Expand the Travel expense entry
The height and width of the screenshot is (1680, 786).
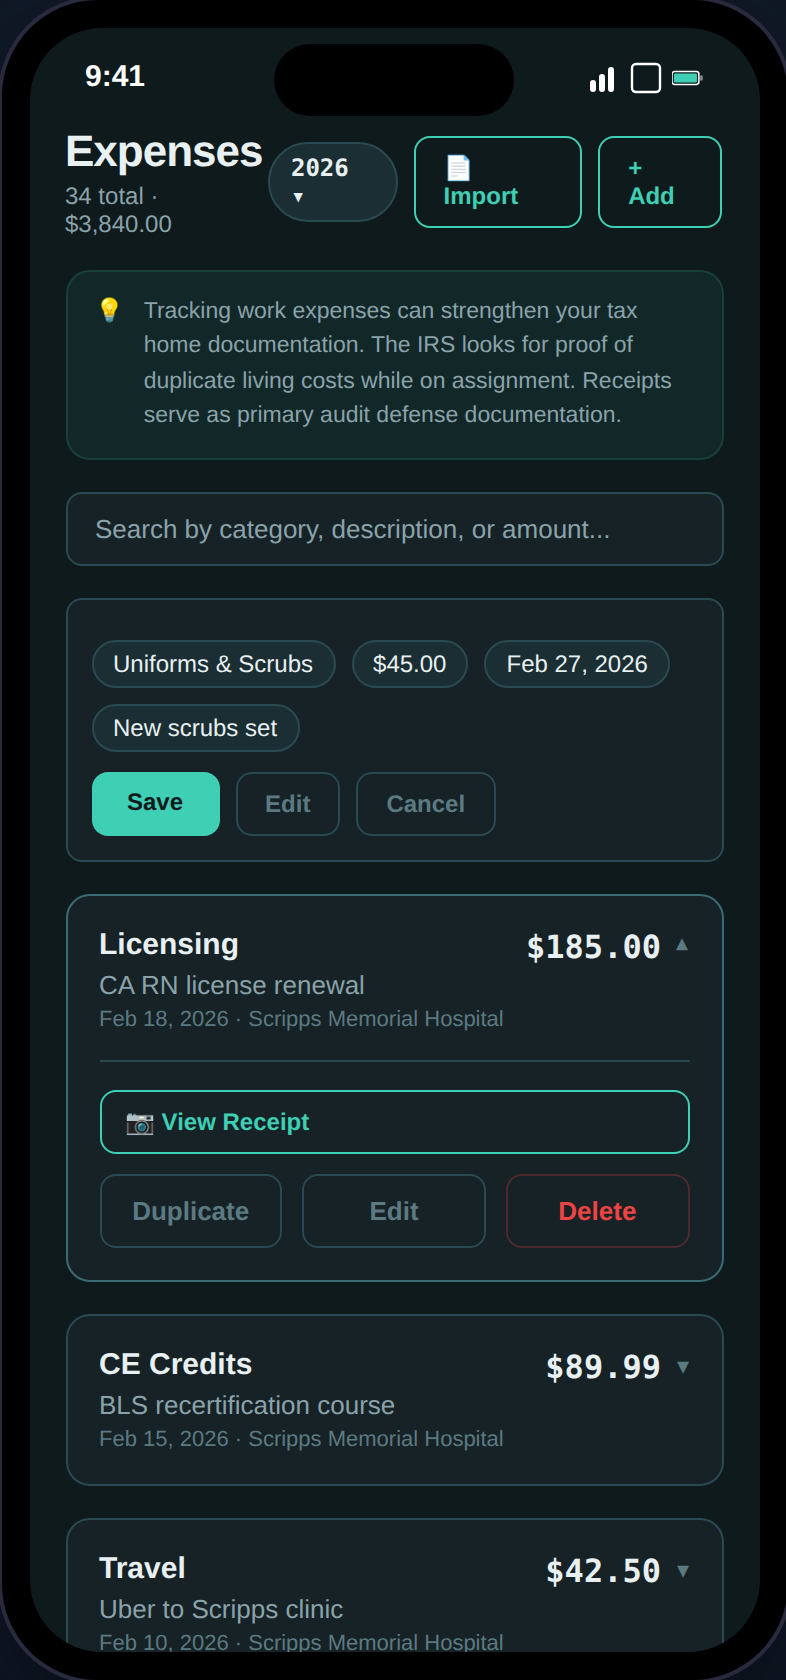click(x=684, y=1570)
